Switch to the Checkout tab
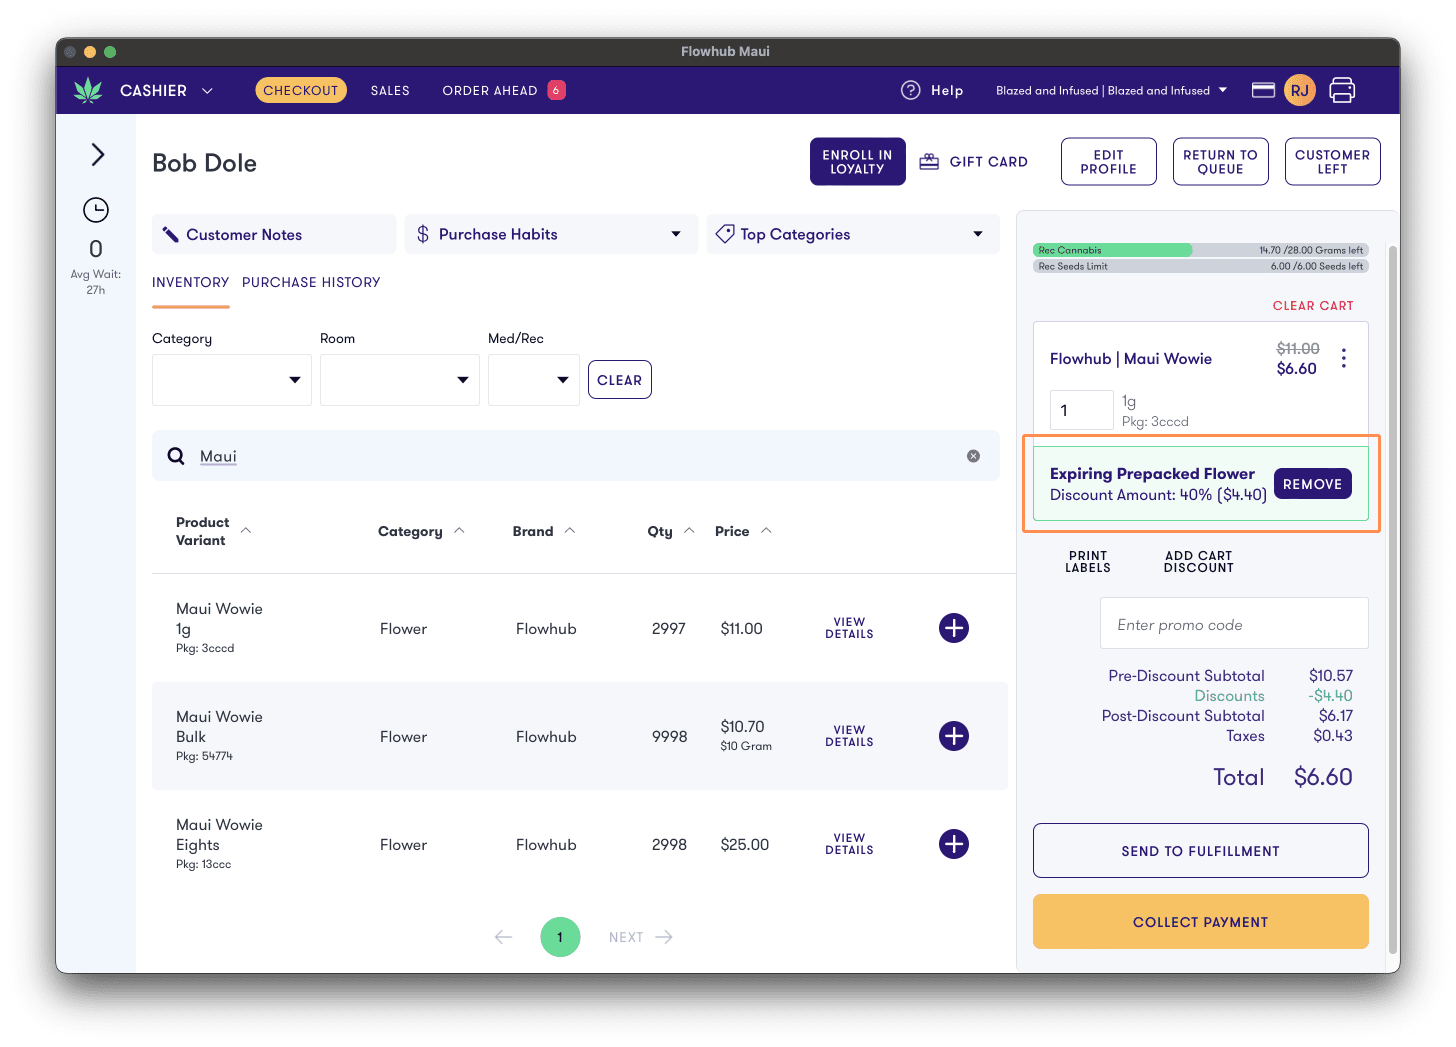Viewport: 1456px width, 1047px height. [x=301, y=90]
